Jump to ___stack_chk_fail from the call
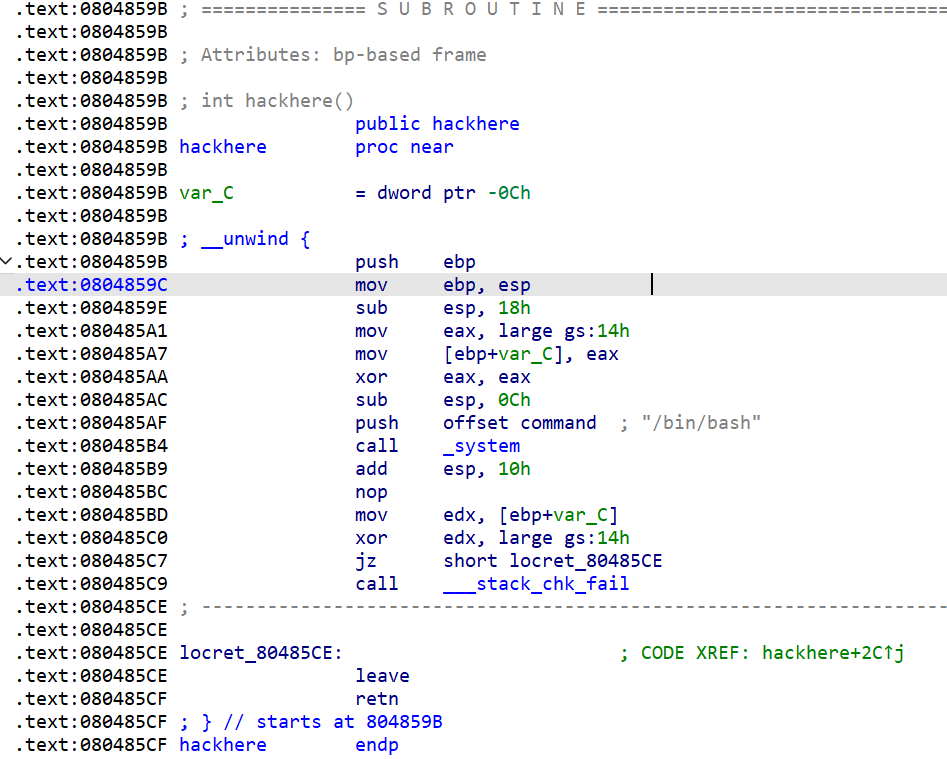This screenshot has height=759, width=947. click(x=536, y=584)
